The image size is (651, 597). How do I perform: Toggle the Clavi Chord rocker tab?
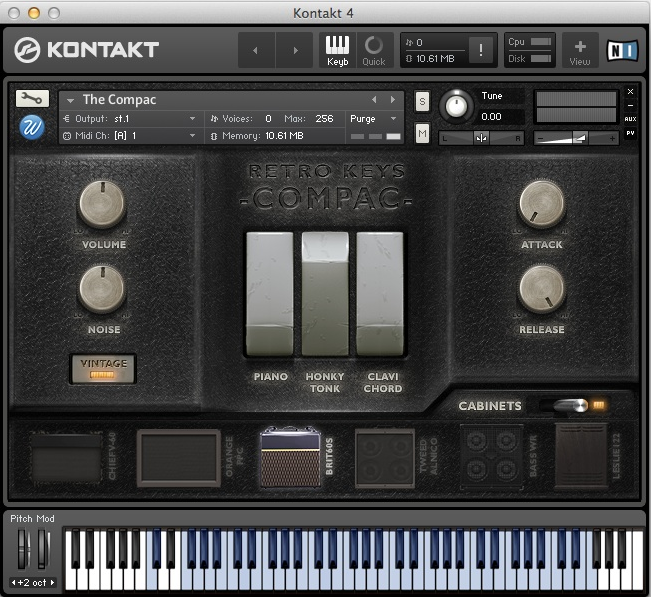pos(380,294)
